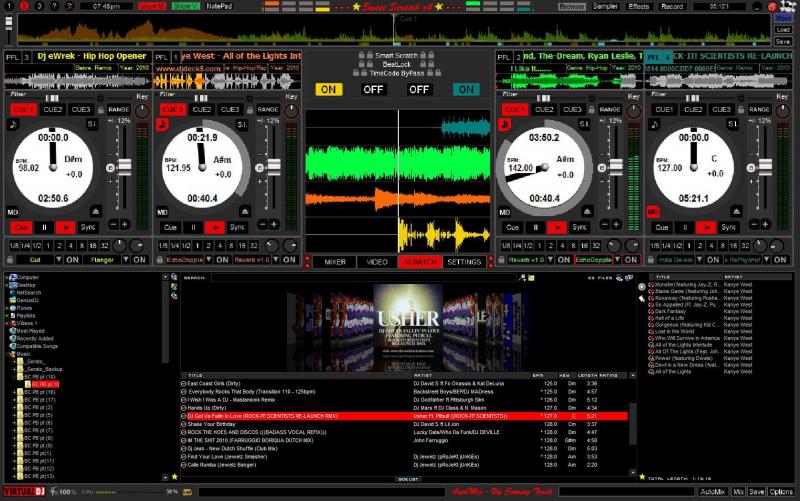800x501 pixels.
Task: Click AutoMix button
Action: point(713,492)
